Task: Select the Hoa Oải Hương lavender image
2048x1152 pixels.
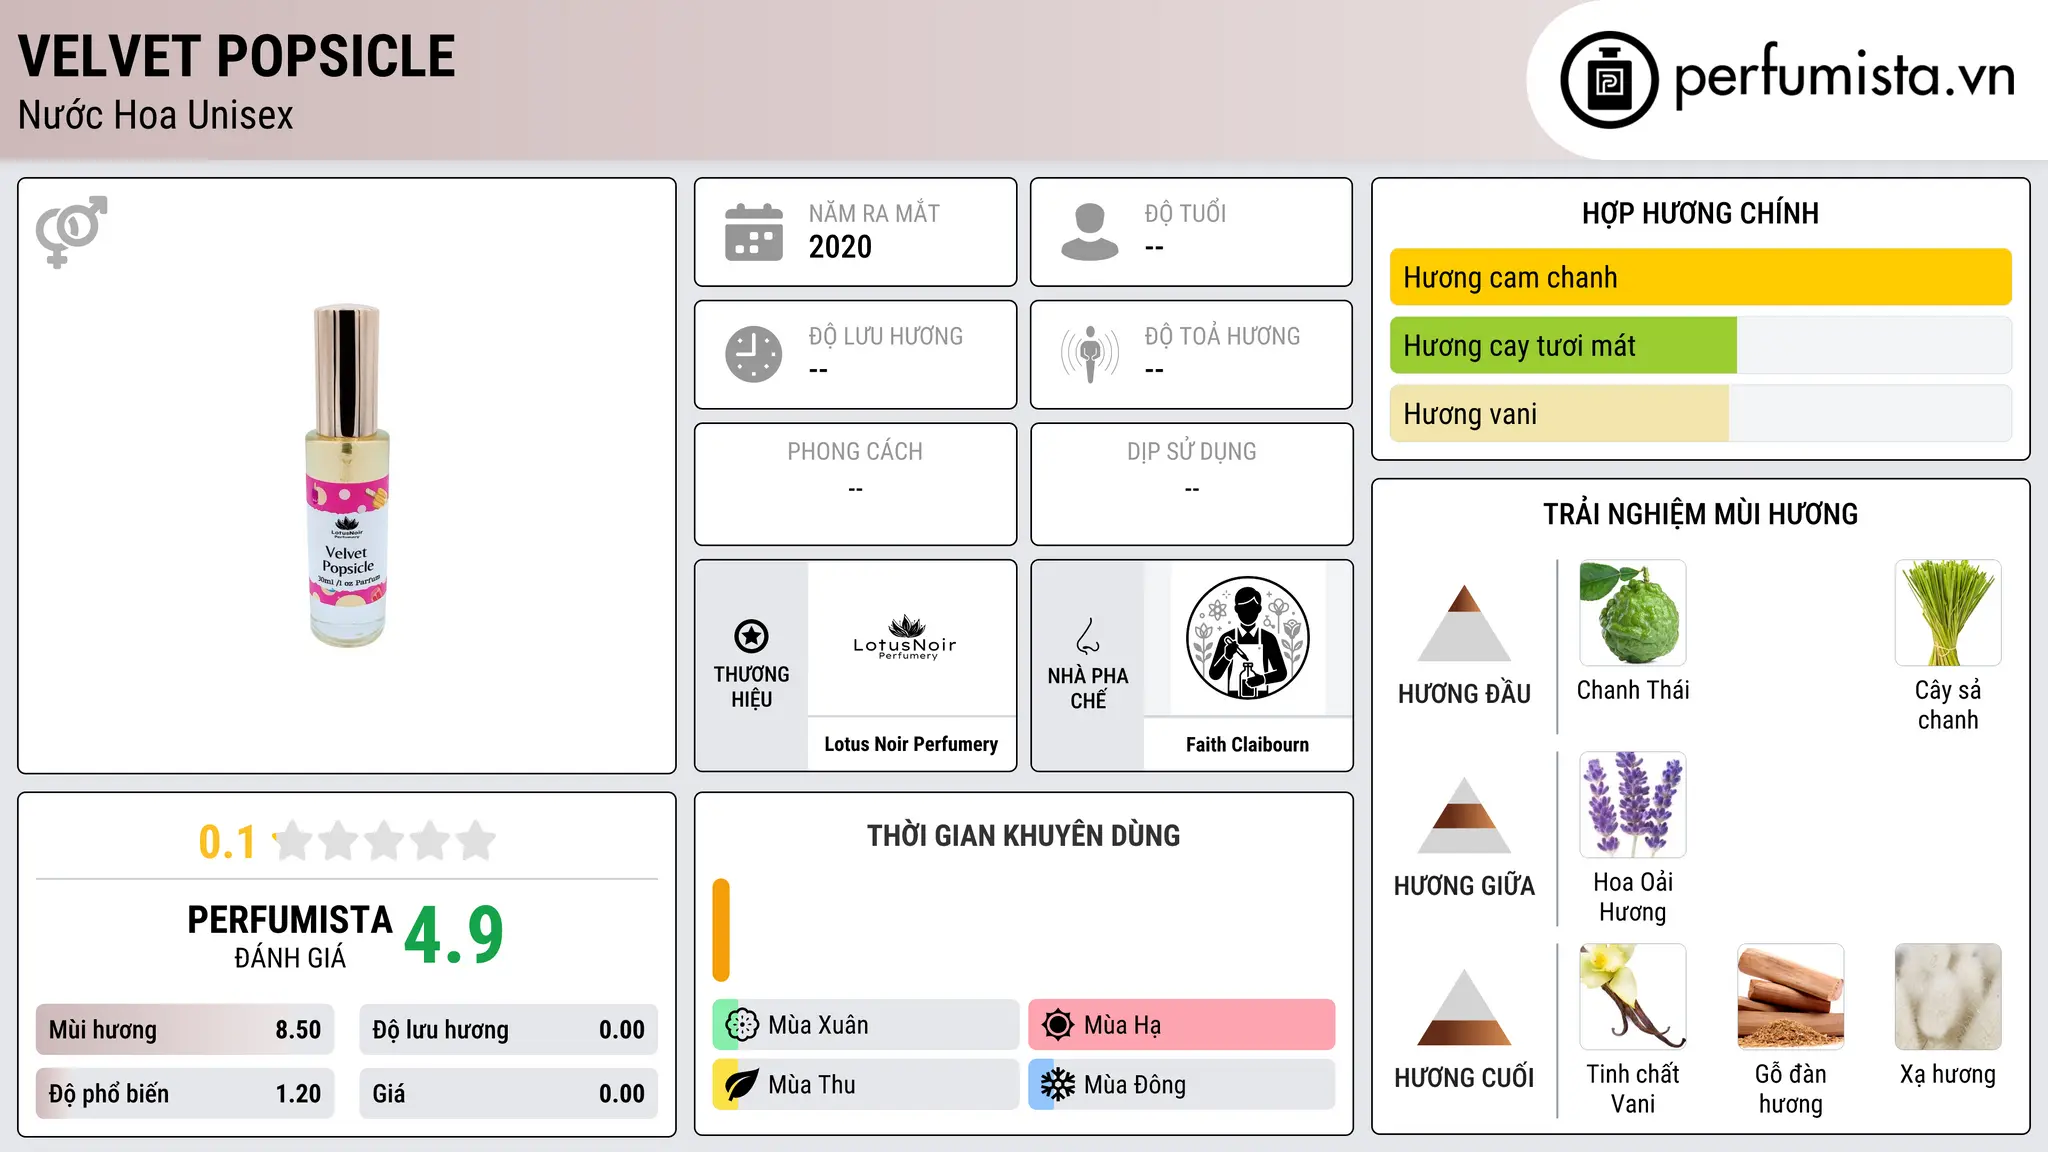Action: pos(1633,805)
